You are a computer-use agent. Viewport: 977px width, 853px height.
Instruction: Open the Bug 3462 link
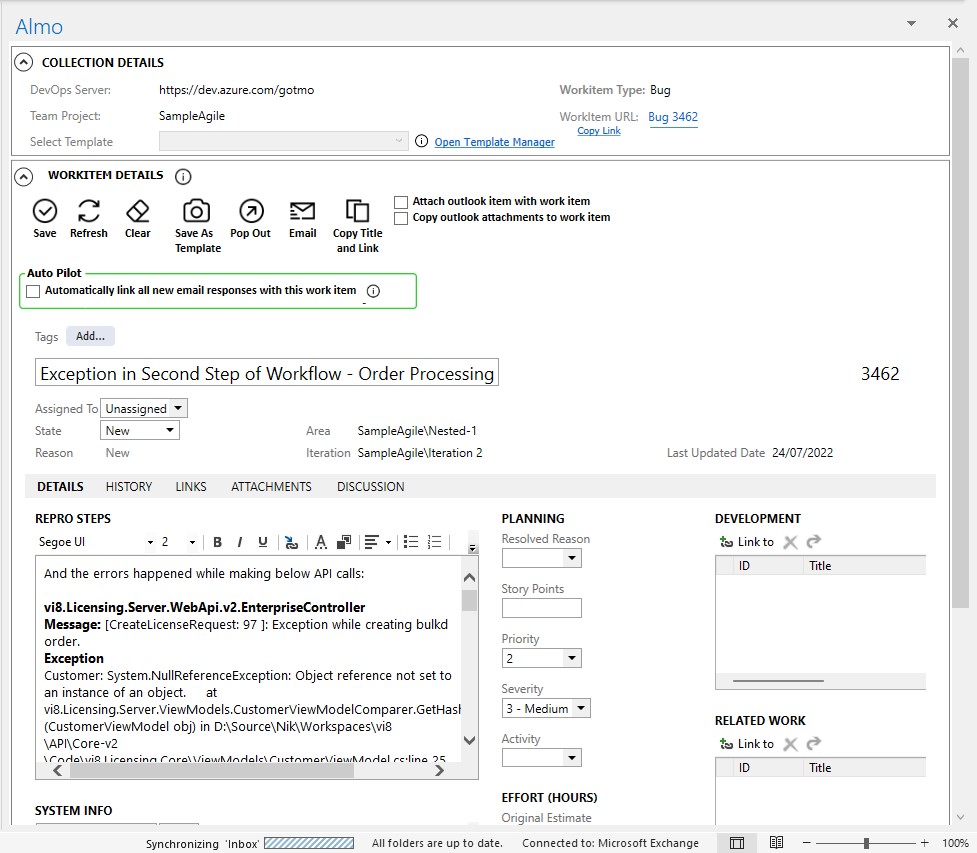673,117
